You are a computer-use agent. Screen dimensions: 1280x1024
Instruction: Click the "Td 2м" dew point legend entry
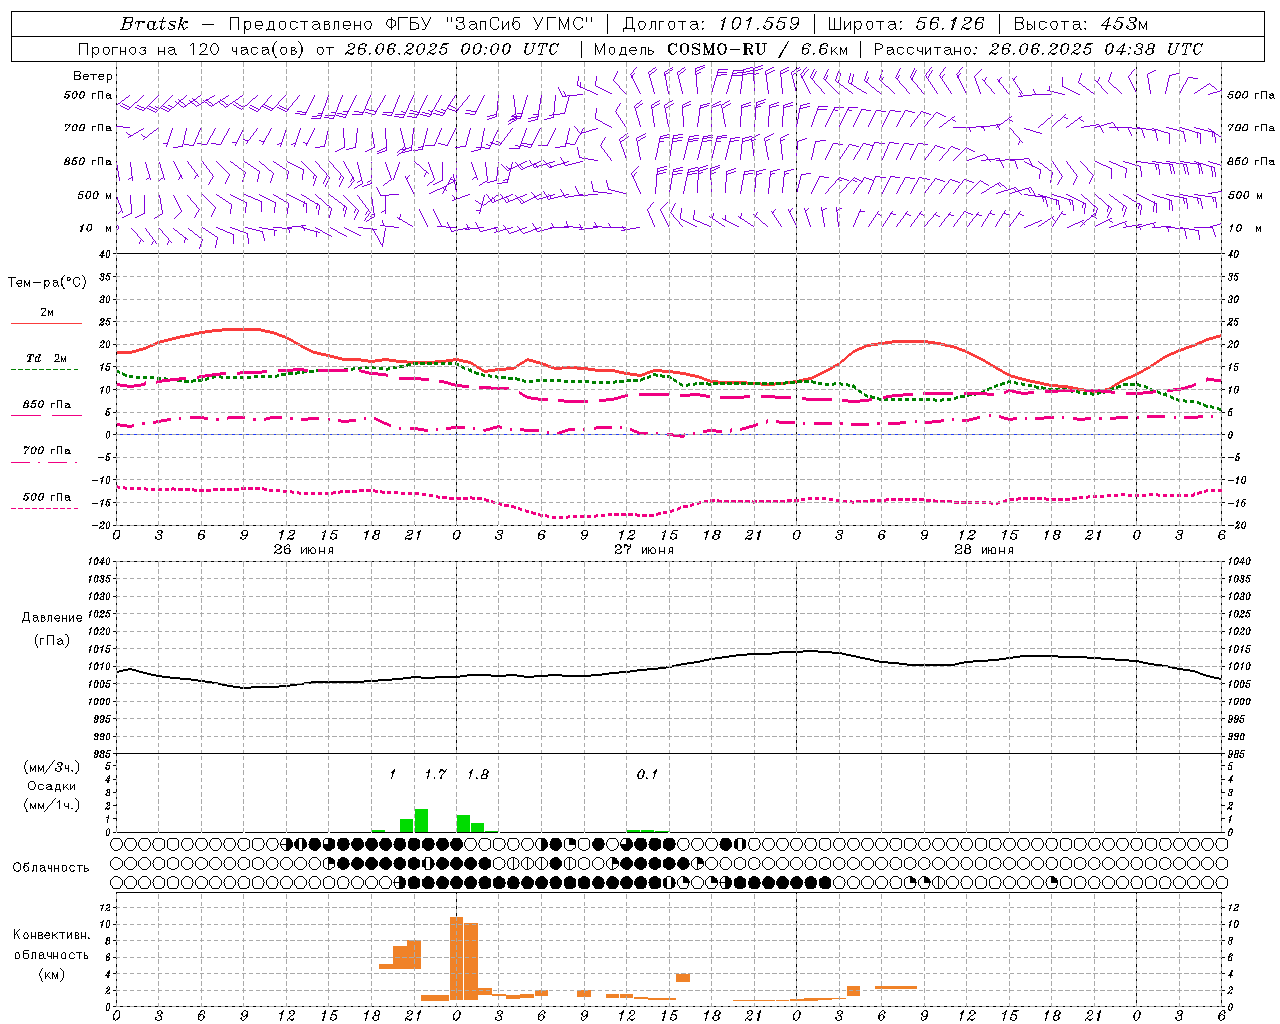point(47,358)
